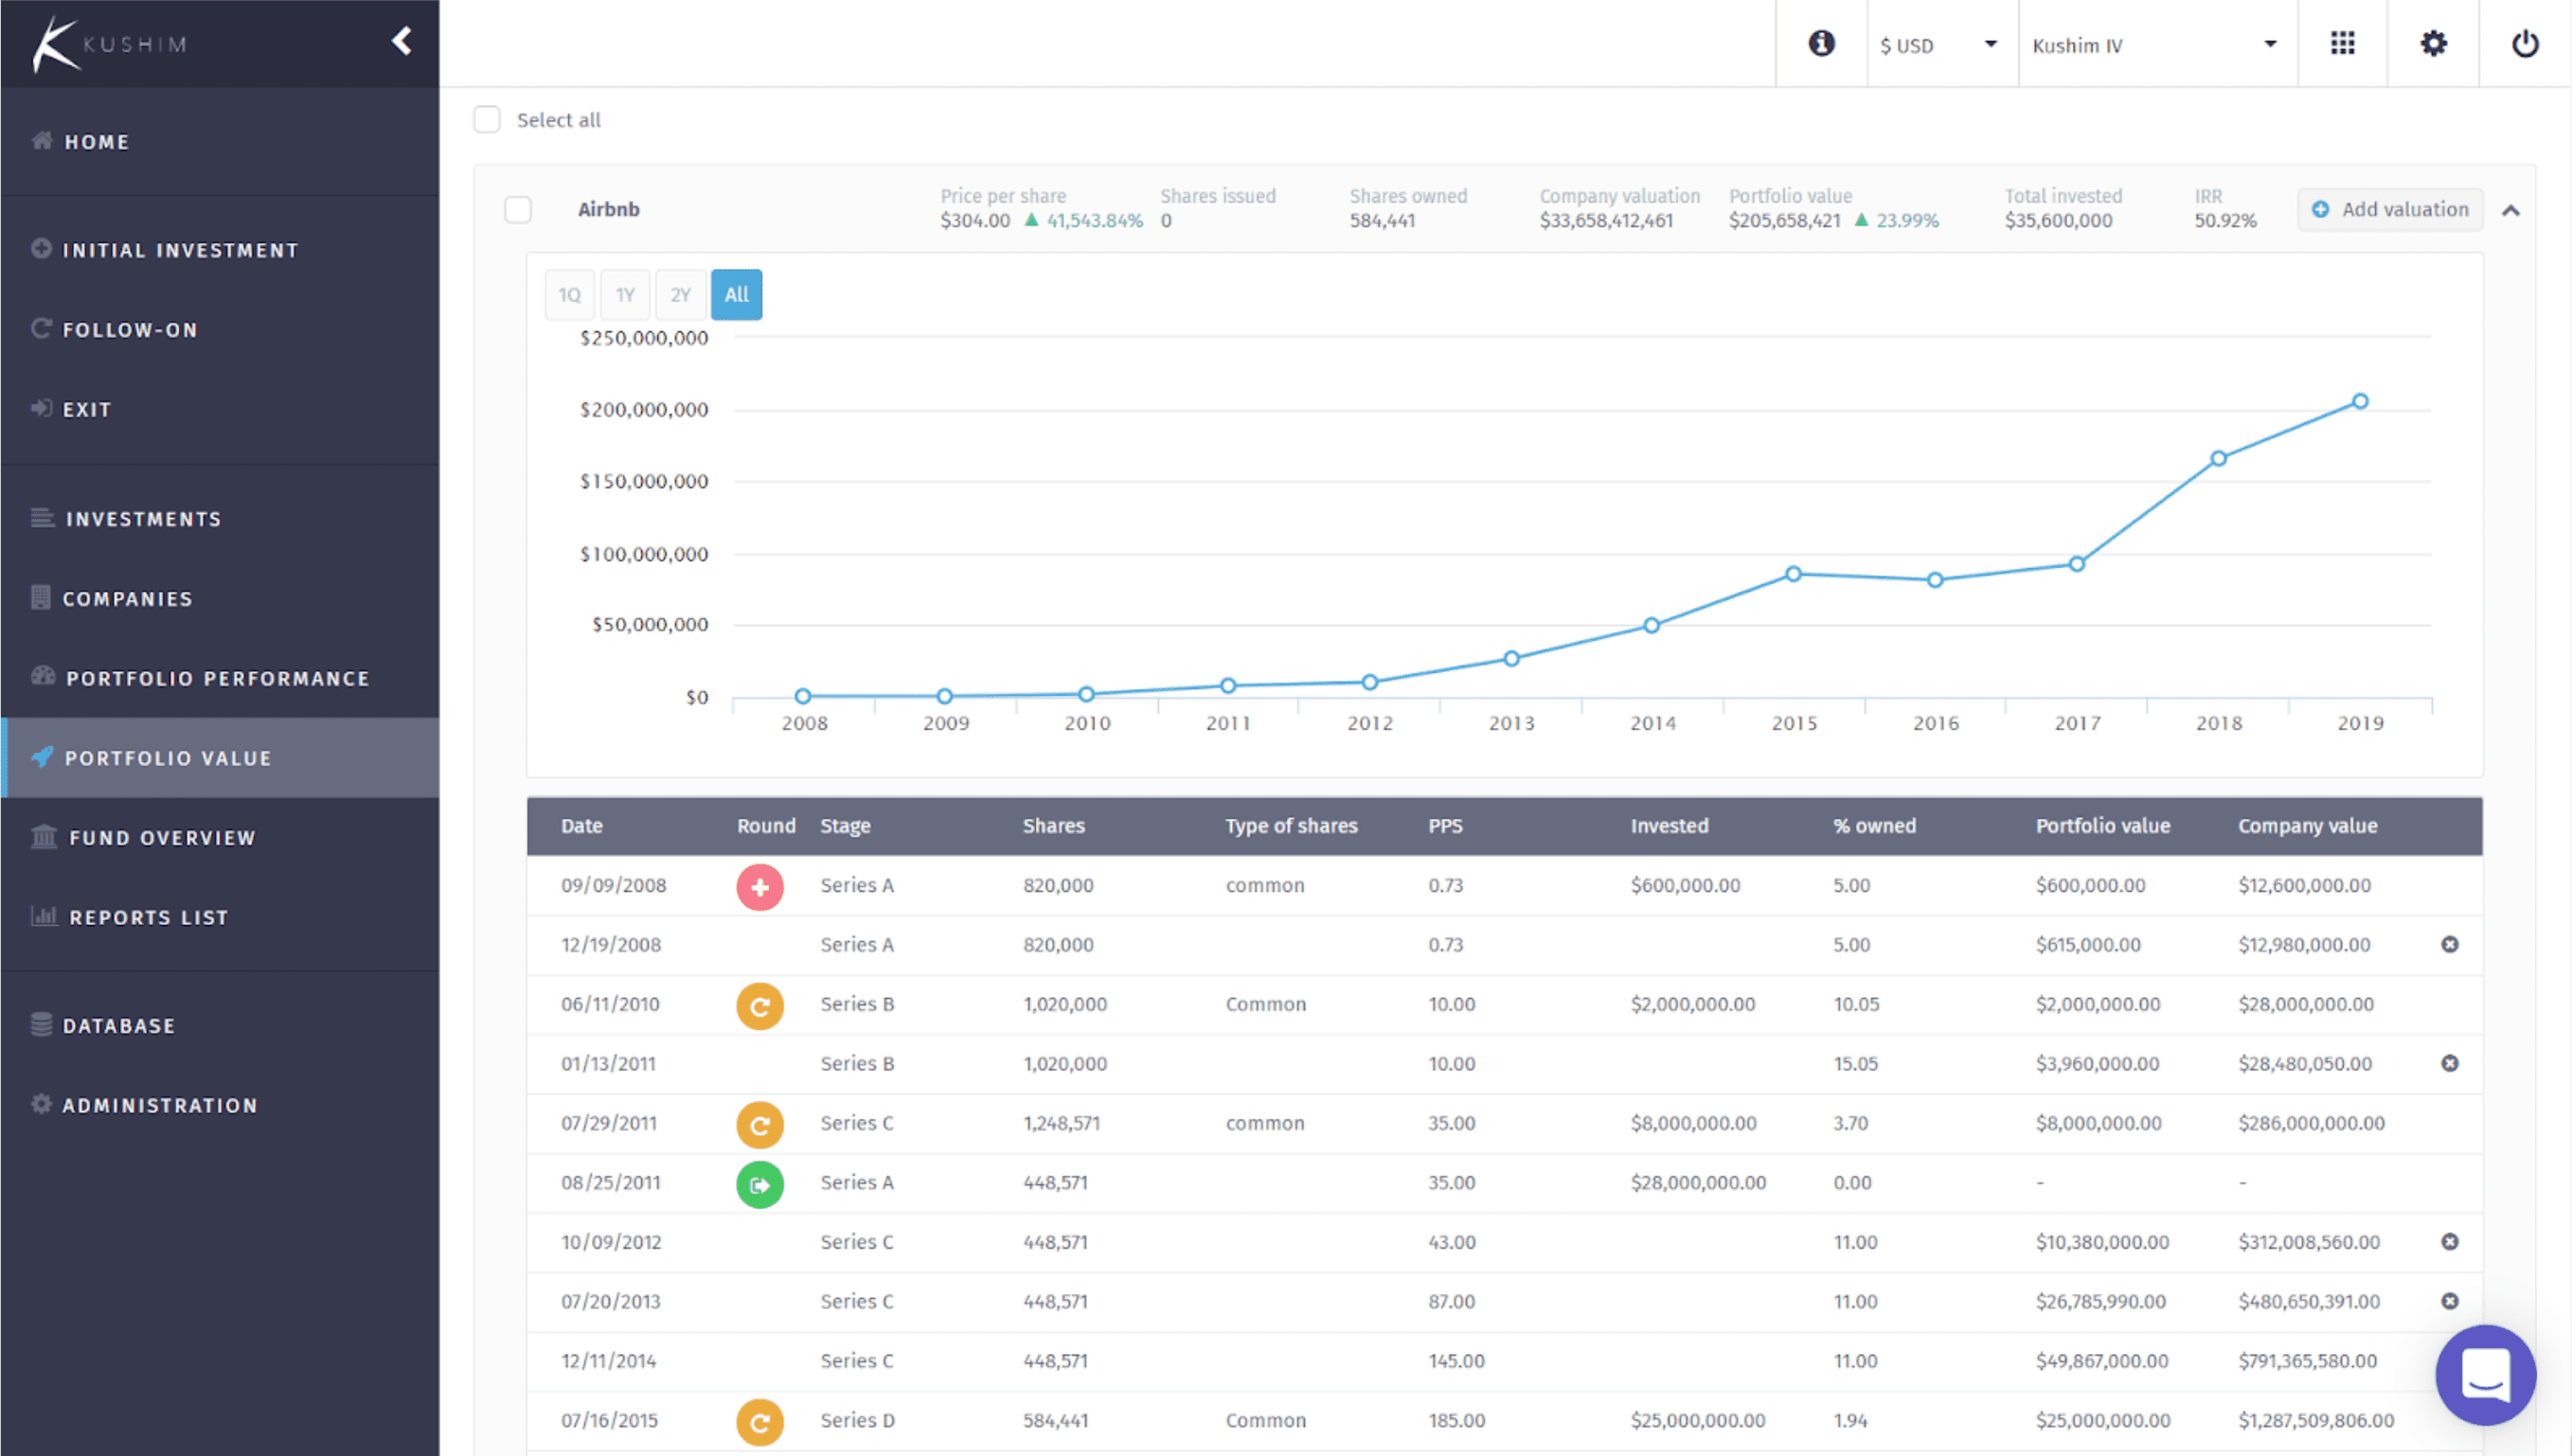
Task: Click the Type of shares column header
Action: click(x=1292, y=826)
